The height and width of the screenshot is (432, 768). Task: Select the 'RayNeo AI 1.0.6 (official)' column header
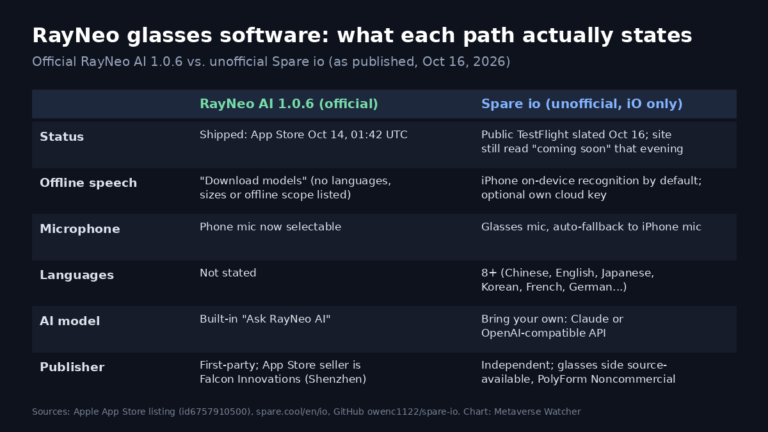[288, 104]
